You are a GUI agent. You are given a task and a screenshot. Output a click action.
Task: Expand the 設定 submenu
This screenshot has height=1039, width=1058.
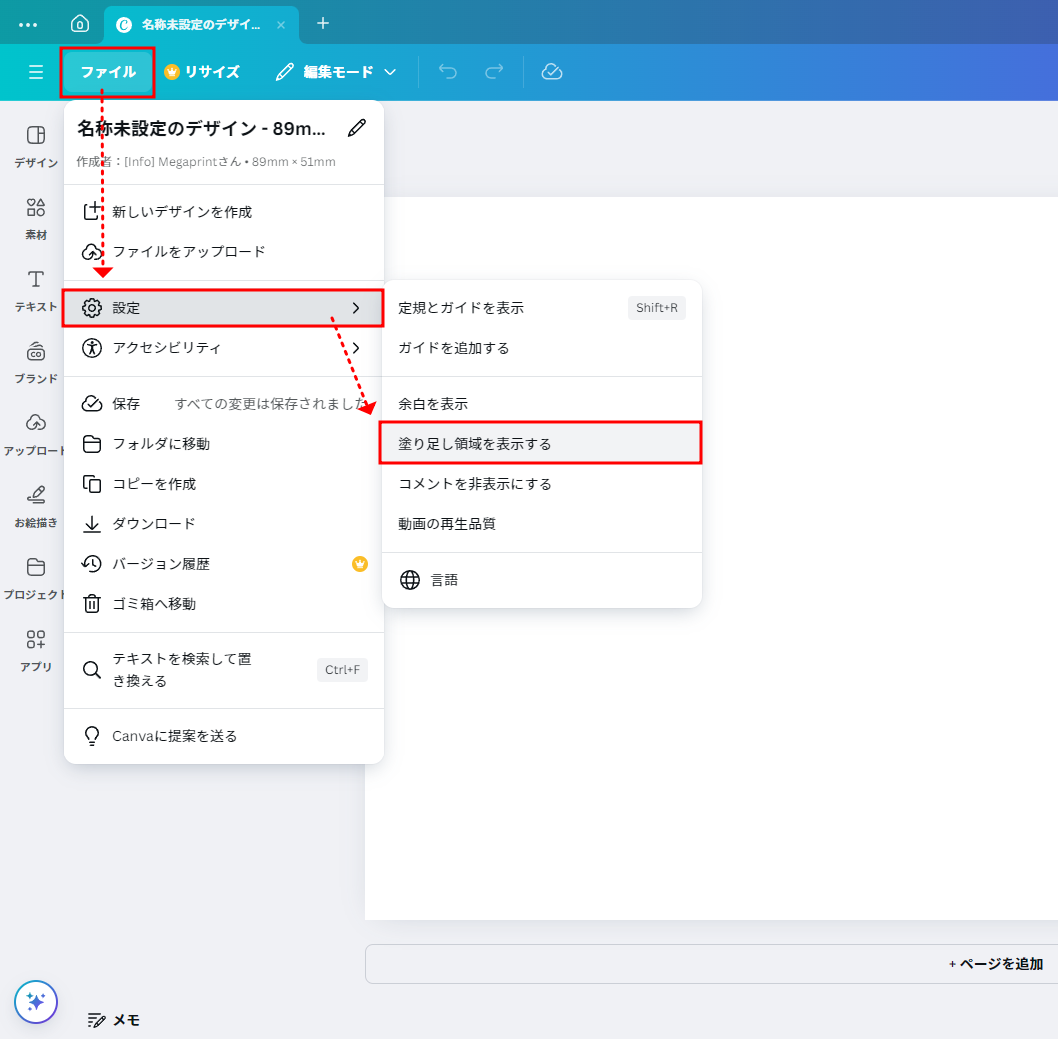[224, 308]
